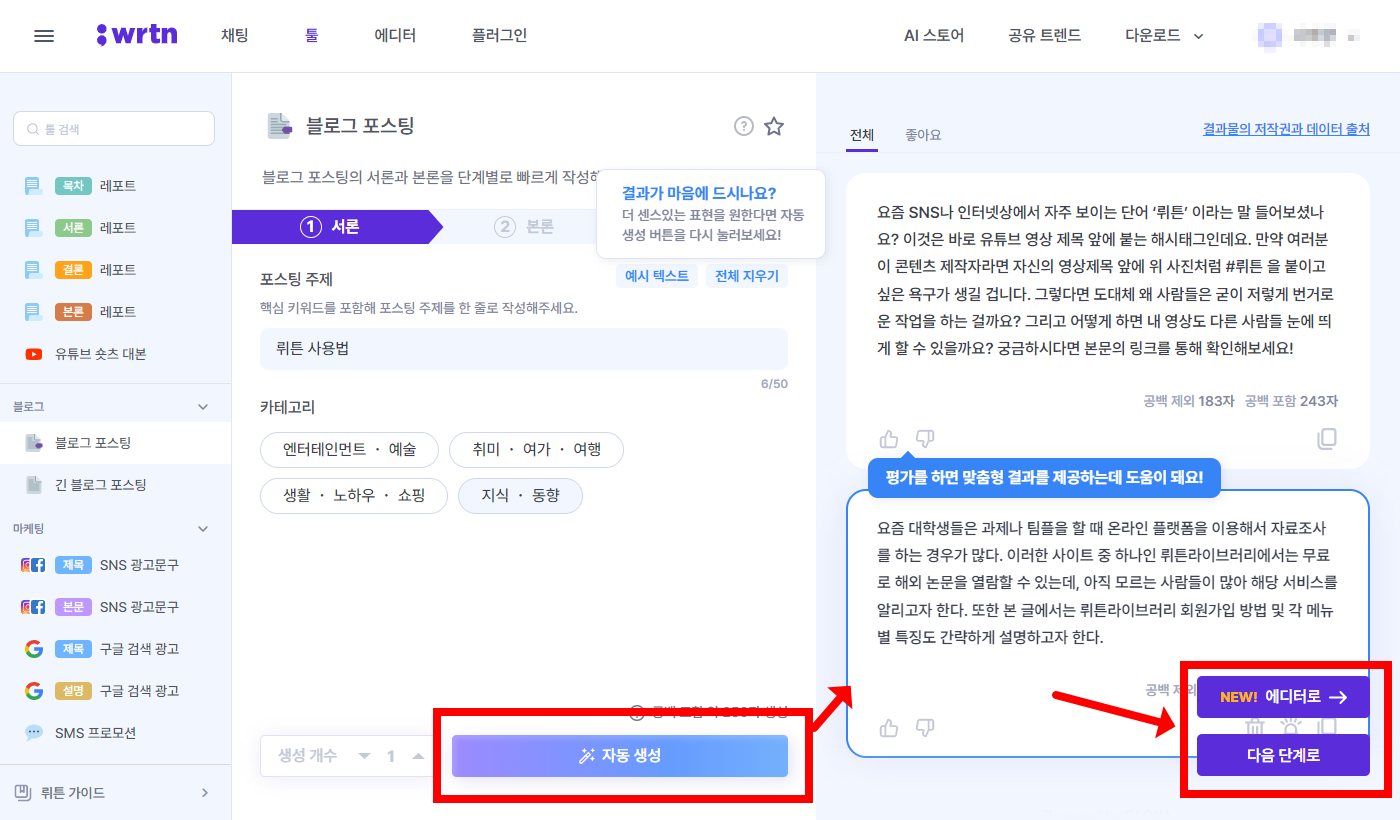Report the result via siren icon
Image resolution: width=1400 pixels, height=820 pixels.
pos(1291,727)
